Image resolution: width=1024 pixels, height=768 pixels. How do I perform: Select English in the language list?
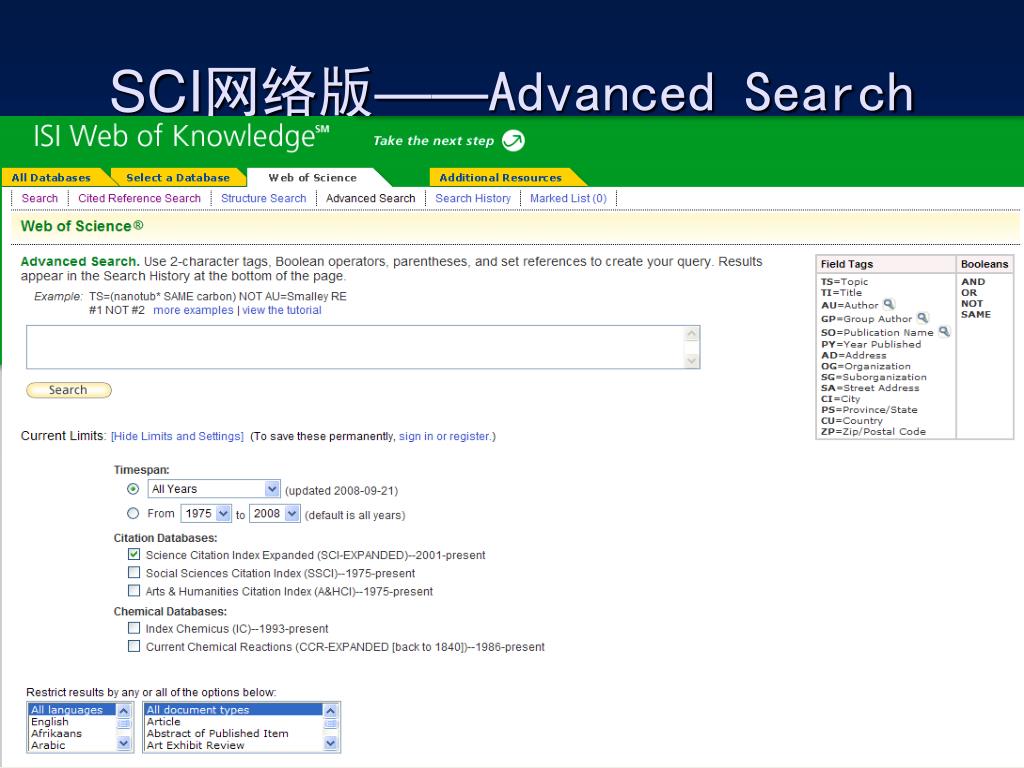[x=50, y=722]
